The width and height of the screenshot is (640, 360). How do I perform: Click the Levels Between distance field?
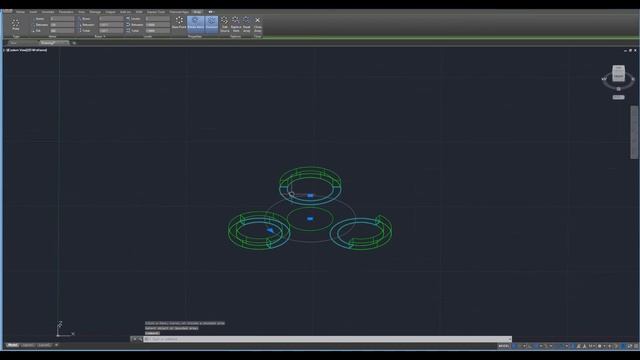(x=158, y=25)
